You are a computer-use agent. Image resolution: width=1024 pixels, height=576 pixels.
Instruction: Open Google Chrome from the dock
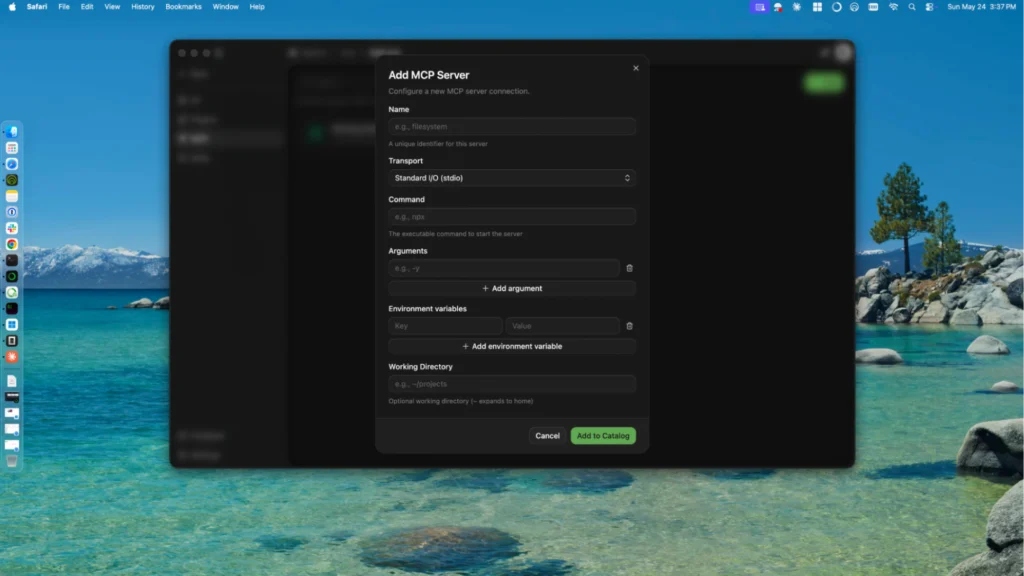click(x=12, y=244)
